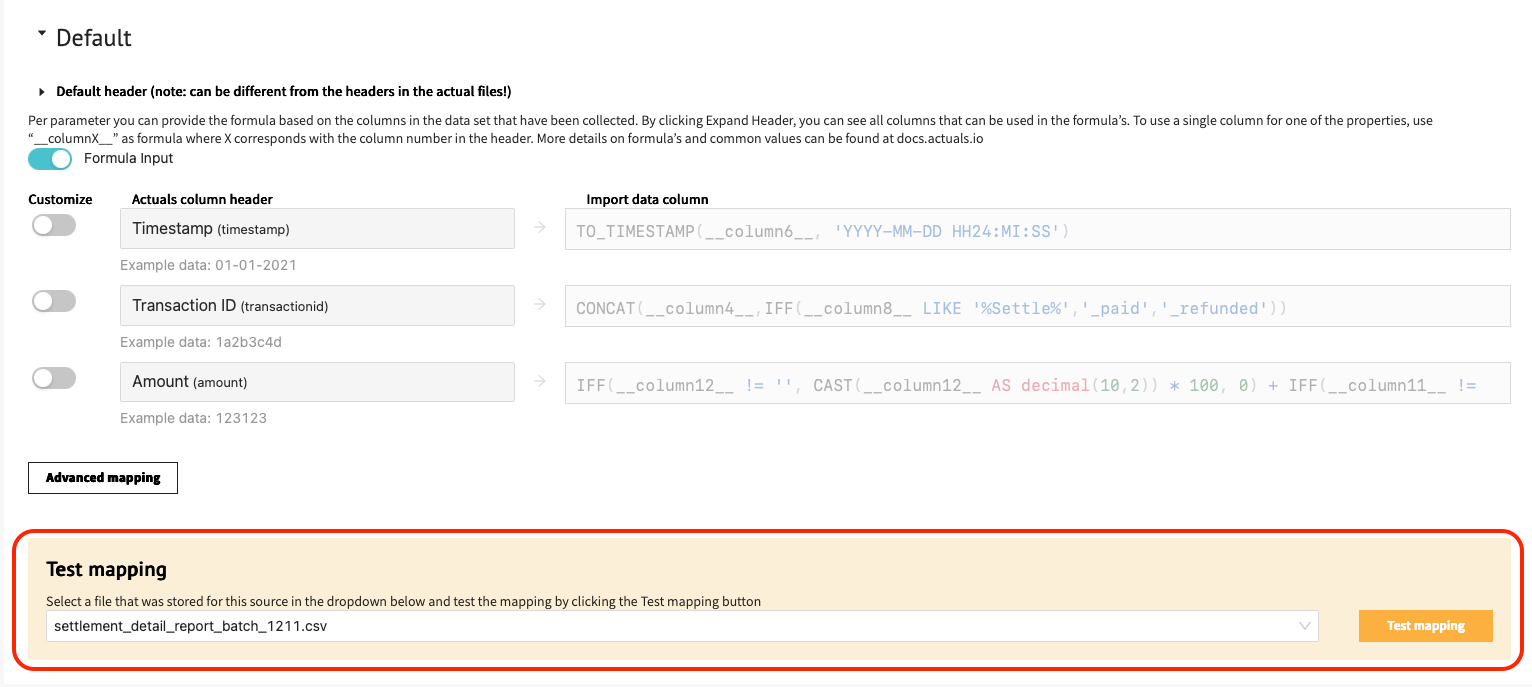Select the Amount column header box
1532x687 pixels.
pos(317,381)
